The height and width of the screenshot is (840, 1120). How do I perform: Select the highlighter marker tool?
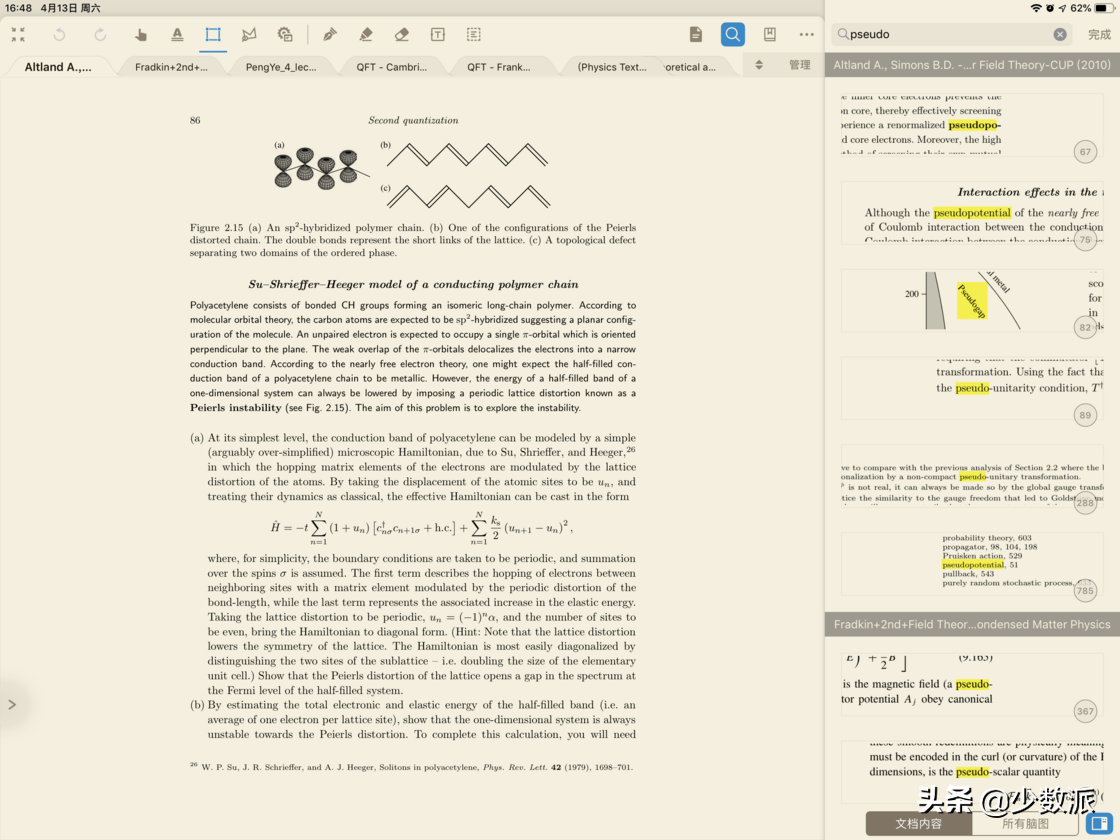366,34
